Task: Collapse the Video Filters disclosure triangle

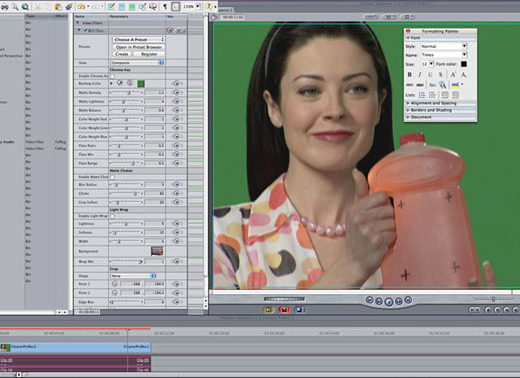Action: point(78,23)
